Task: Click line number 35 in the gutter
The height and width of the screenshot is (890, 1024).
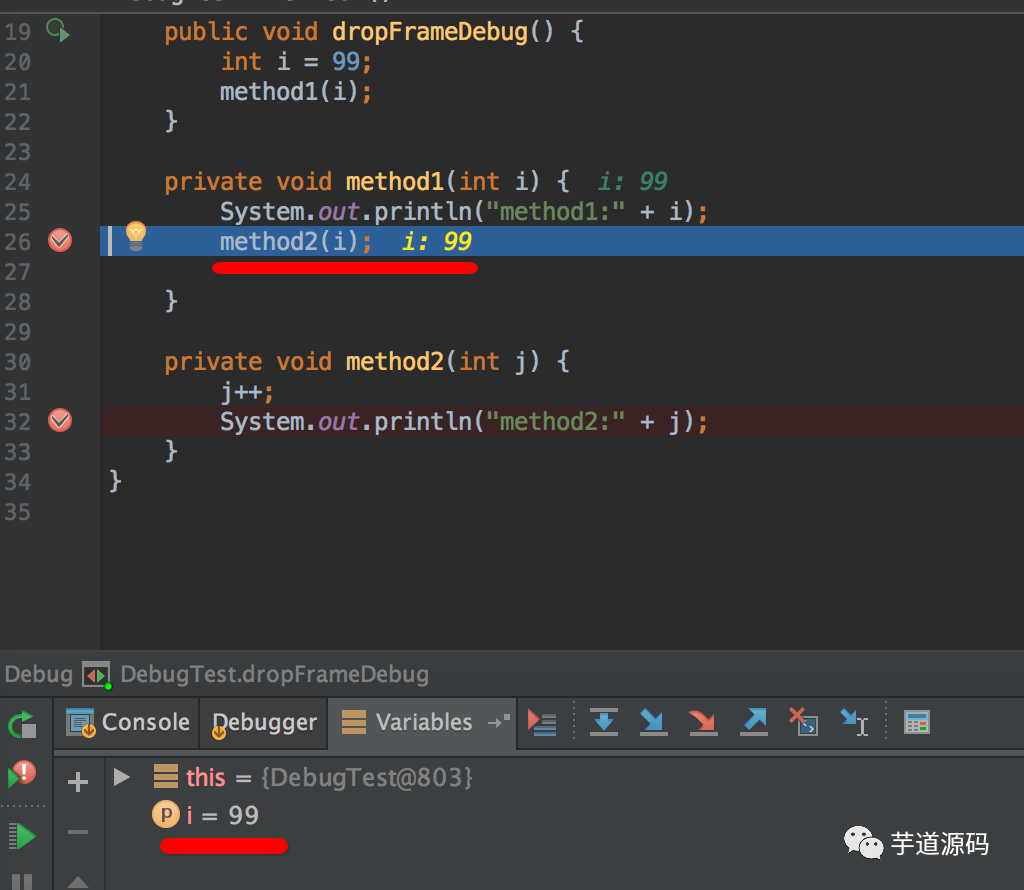Action: click(18, 512)
